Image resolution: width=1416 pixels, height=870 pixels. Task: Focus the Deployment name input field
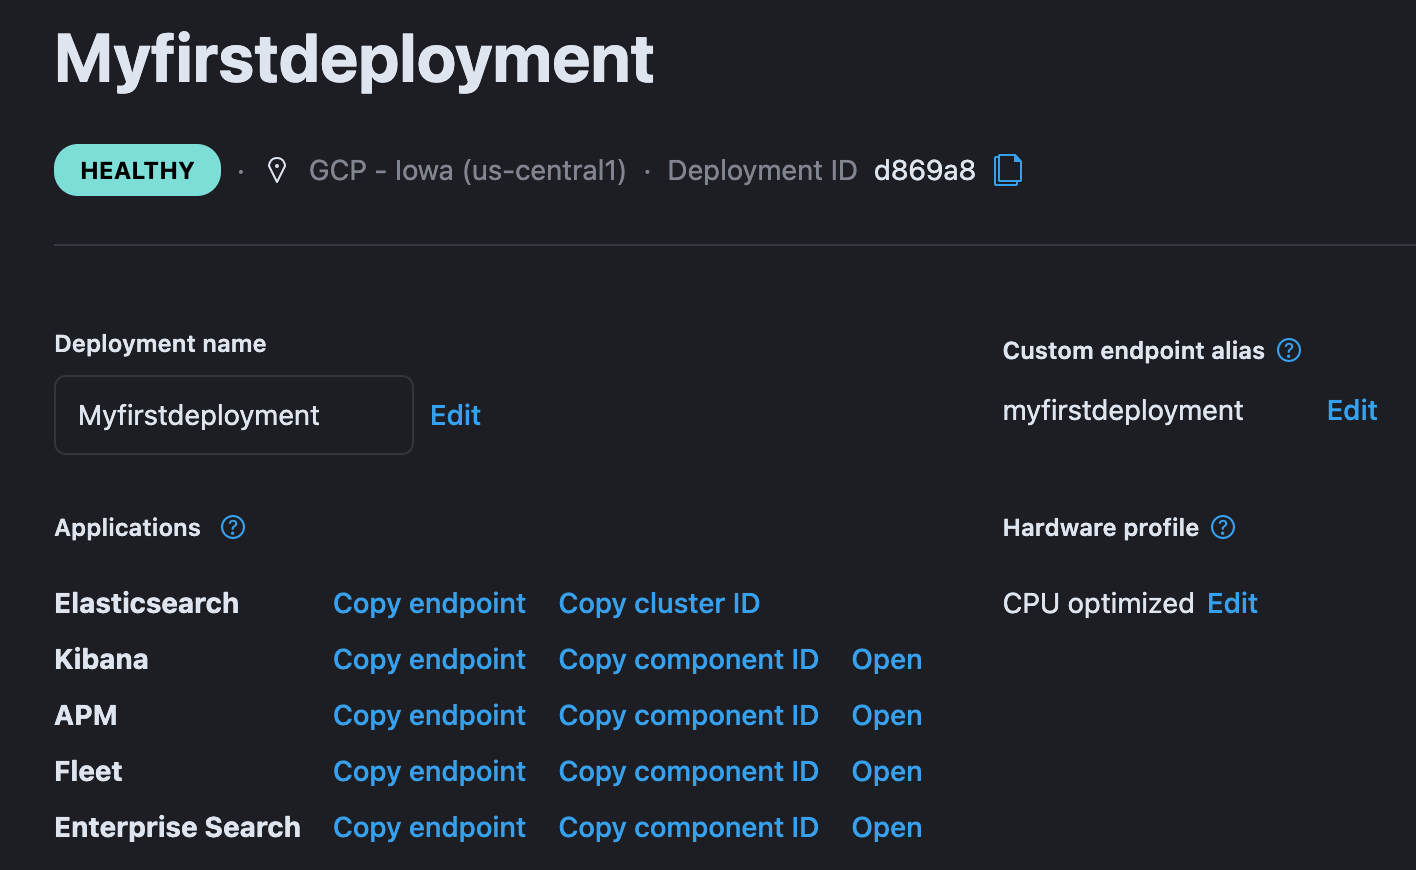234,415
